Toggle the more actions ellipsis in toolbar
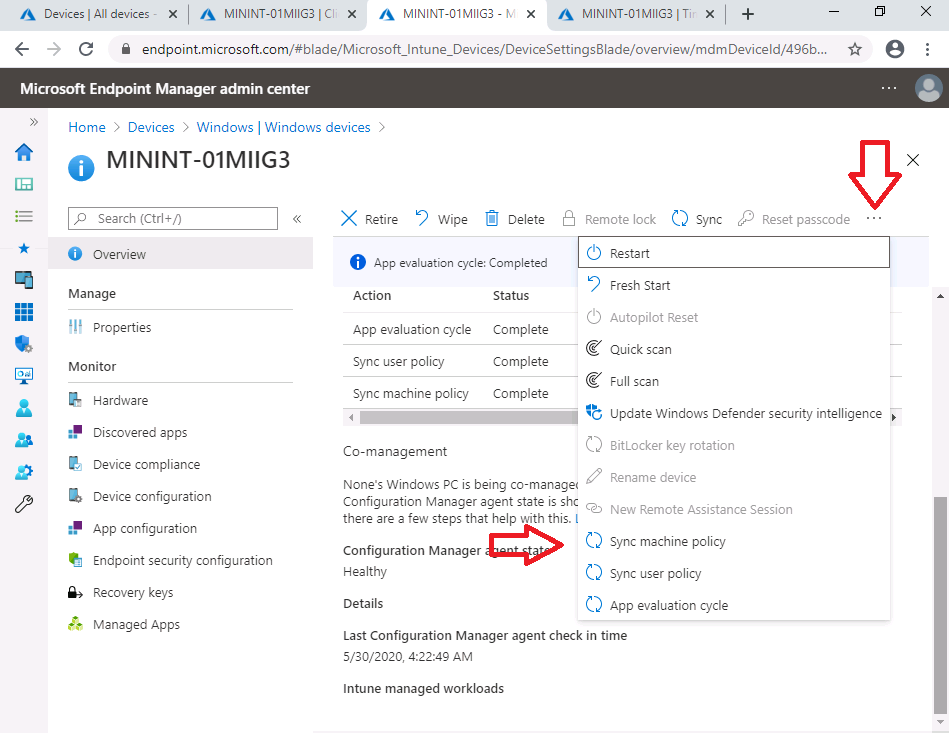 pos(874,219)
